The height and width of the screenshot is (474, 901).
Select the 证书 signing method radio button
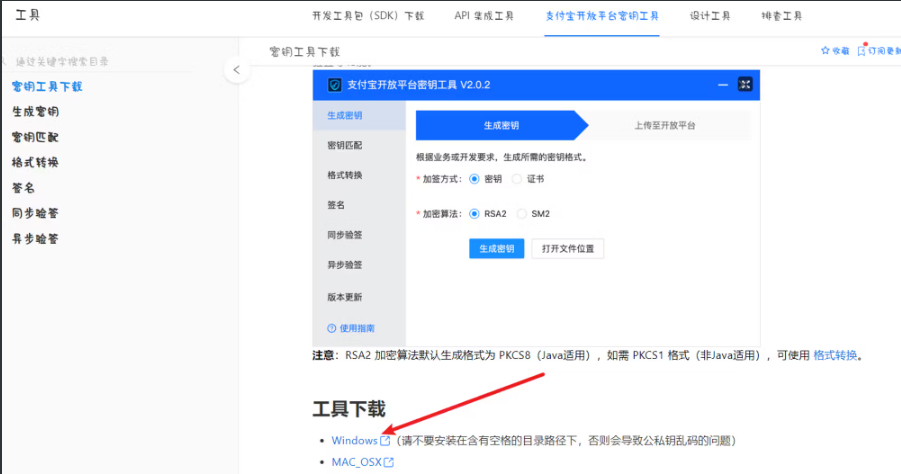517,179
